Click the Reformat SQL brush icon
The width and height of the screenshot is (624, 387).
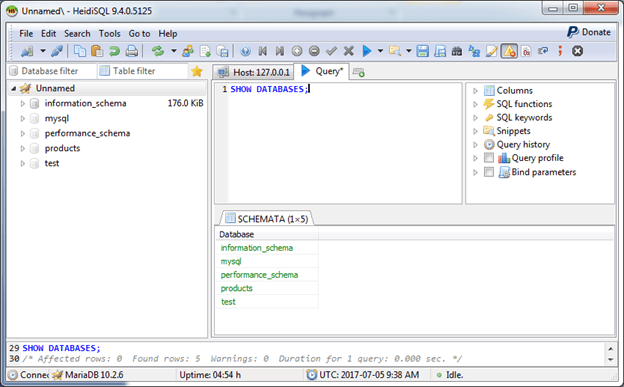(491, 51)
